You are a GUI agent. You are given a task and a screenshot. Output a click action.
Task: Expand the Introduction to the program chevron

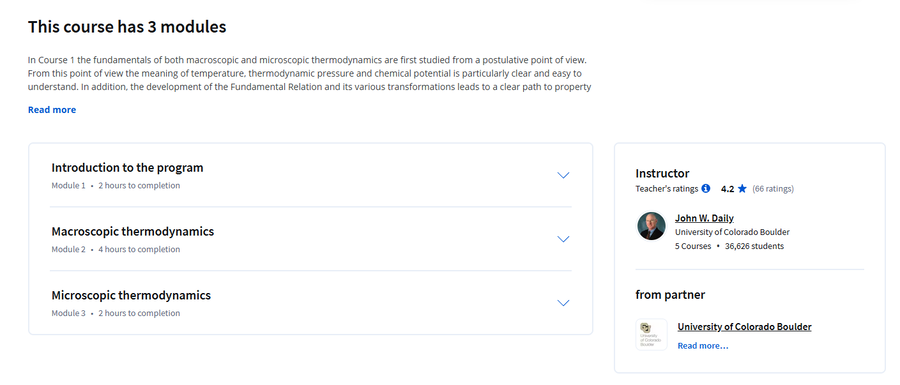563,176
